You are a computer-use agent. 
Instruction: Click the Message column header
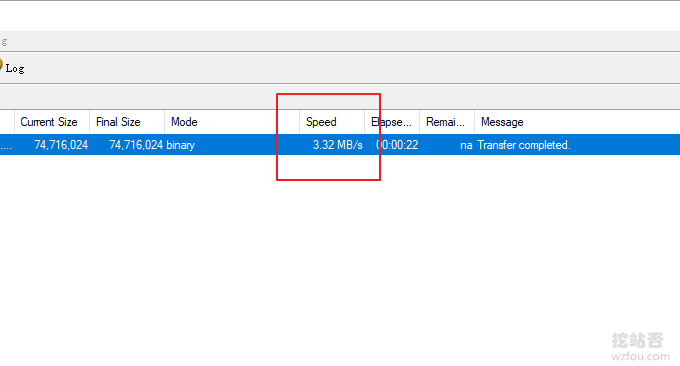coord(502,122)
